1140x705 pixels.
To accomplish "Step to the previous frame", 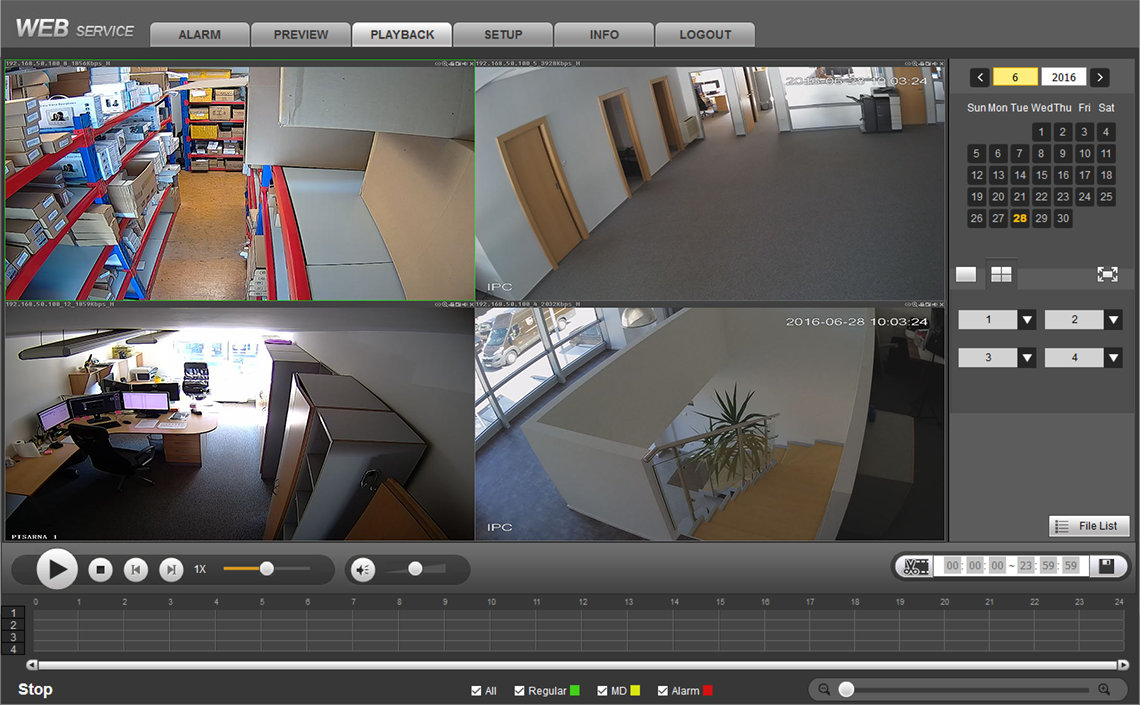I will pyautogui.click(x=136, y=569).
